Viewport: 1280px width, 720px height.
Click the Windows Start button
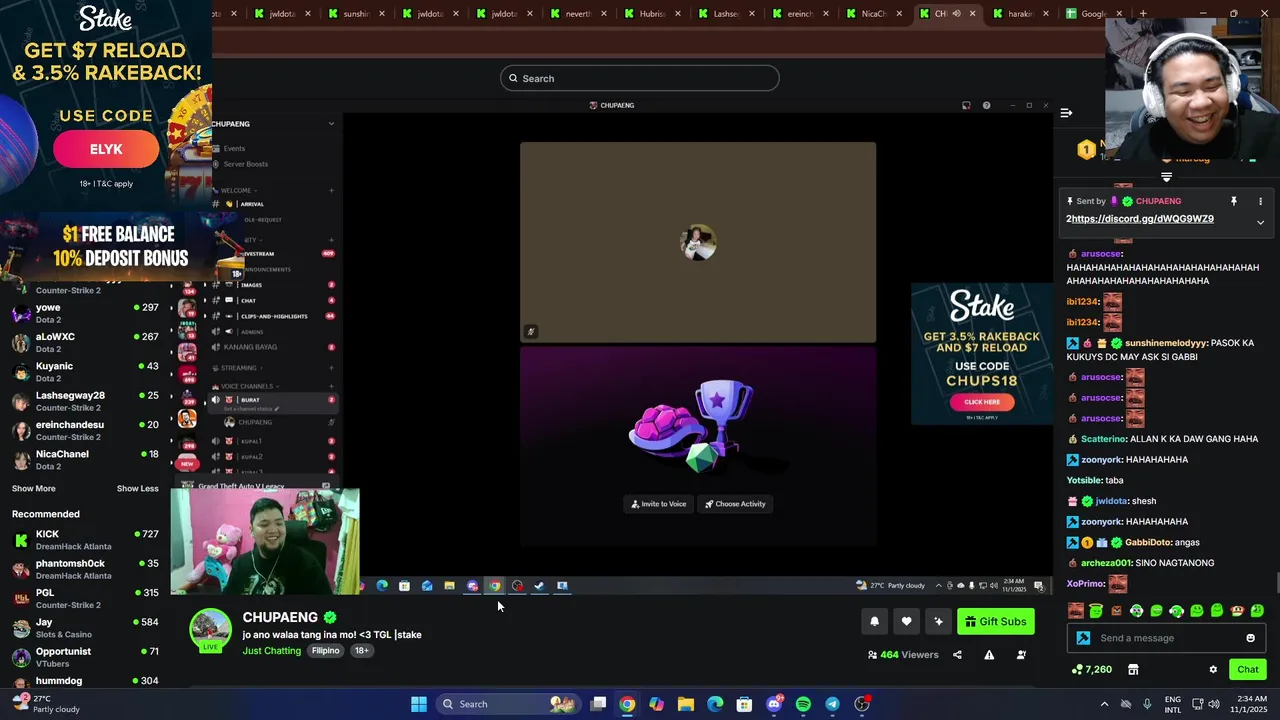[x=419, y=704]
